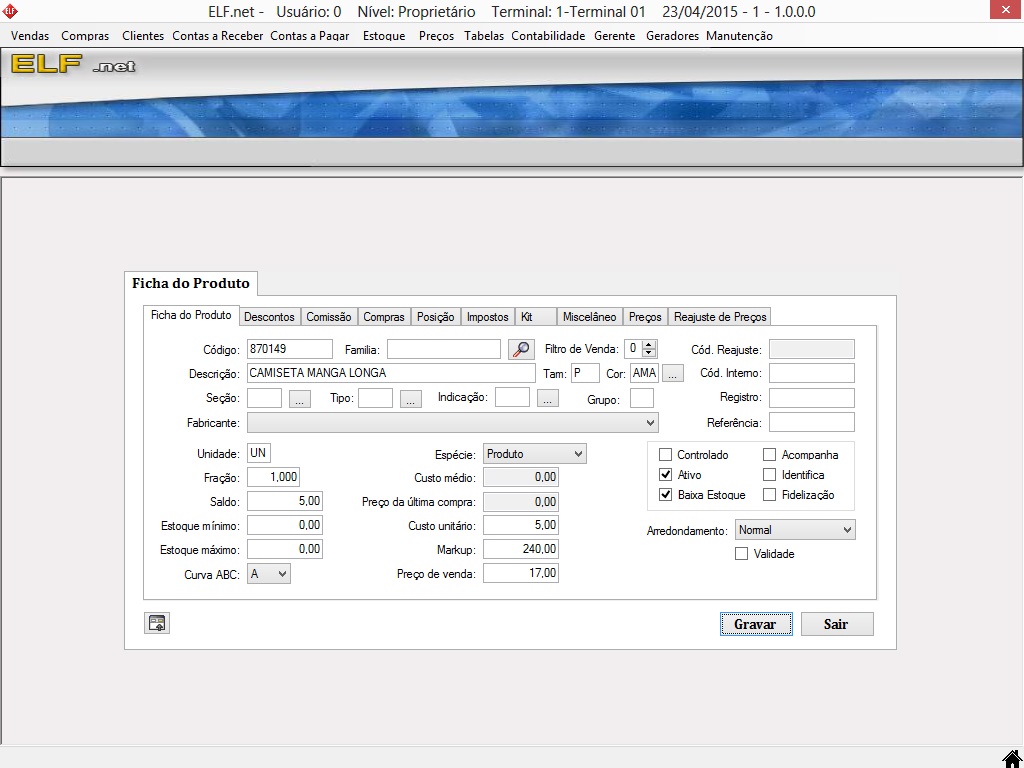1024x768 pixels.
Task: Increase Filtro de Venda with up arrow
Action: pos(649,345)
